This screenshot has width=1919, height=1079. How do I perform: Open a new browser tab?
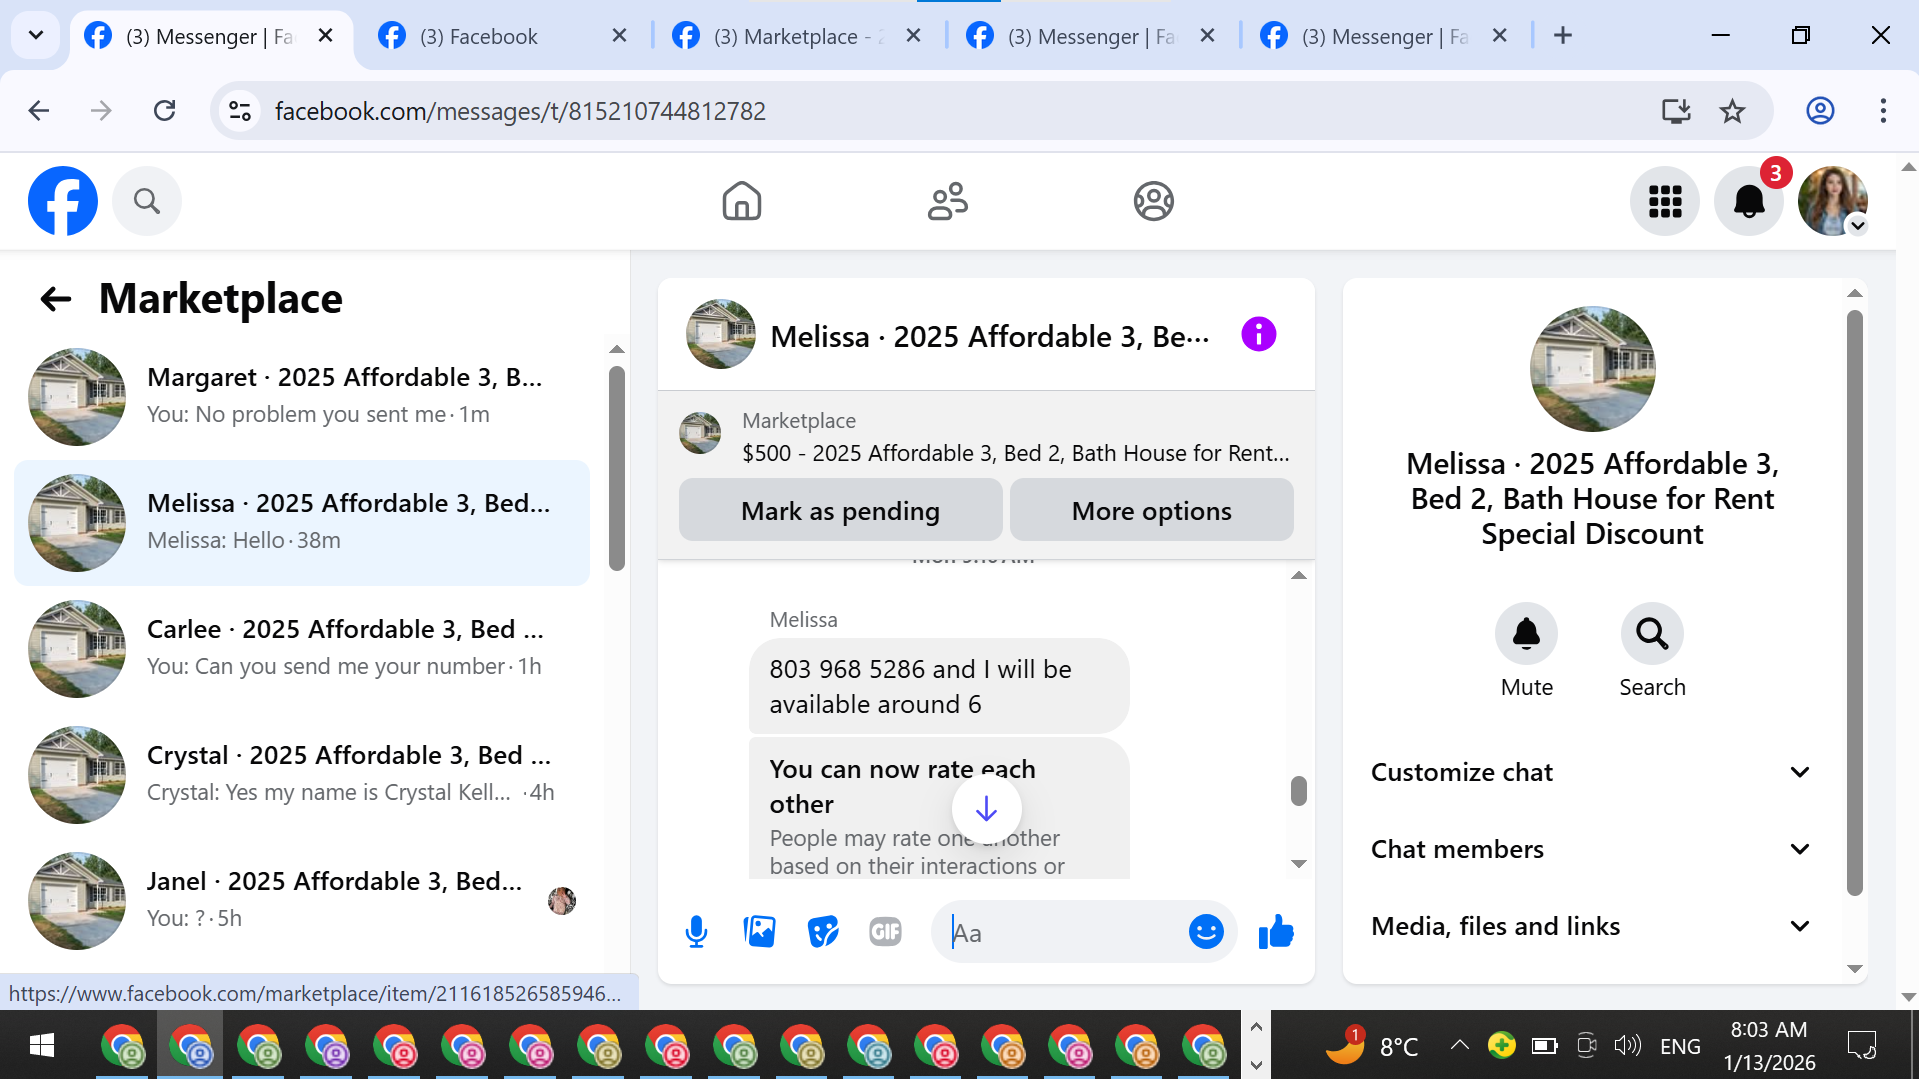coord(1563,36)
